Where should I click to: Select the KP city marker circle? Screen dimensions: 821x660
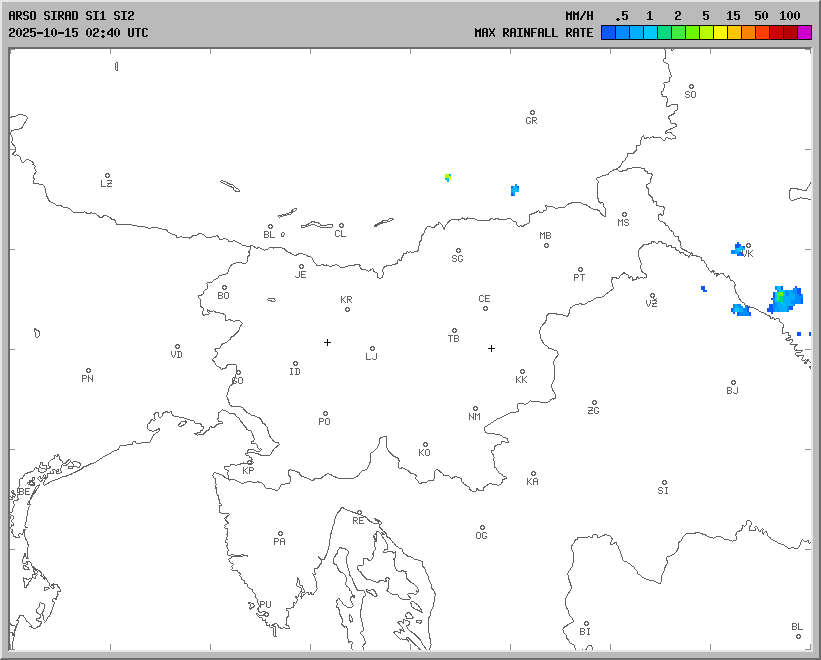click(x=250, y=462)
